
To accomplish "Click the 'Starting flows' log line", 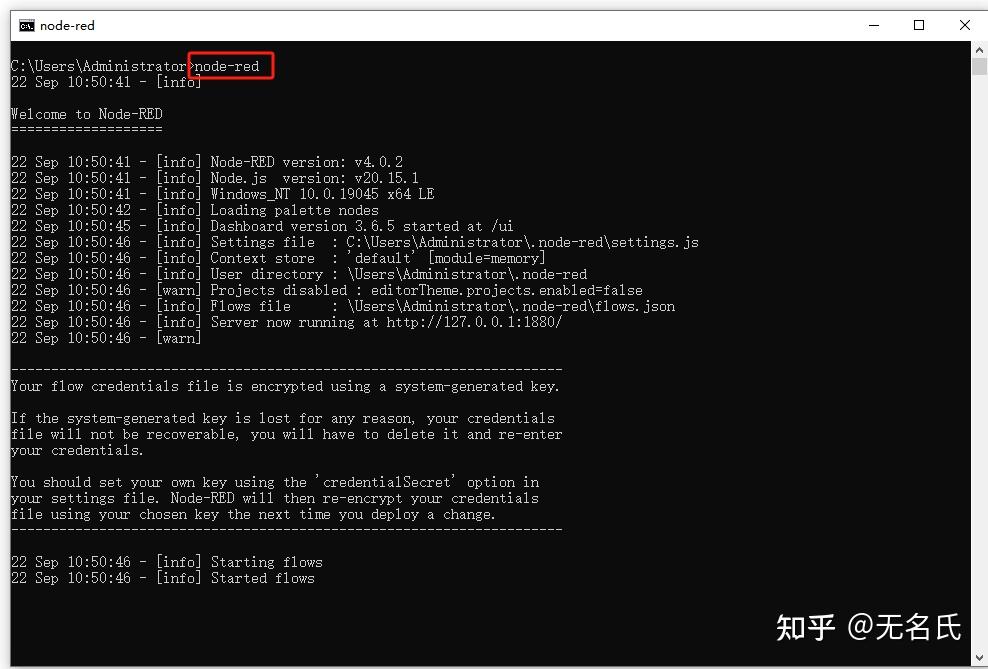I will pyautogui.click(x=166, y=562).
